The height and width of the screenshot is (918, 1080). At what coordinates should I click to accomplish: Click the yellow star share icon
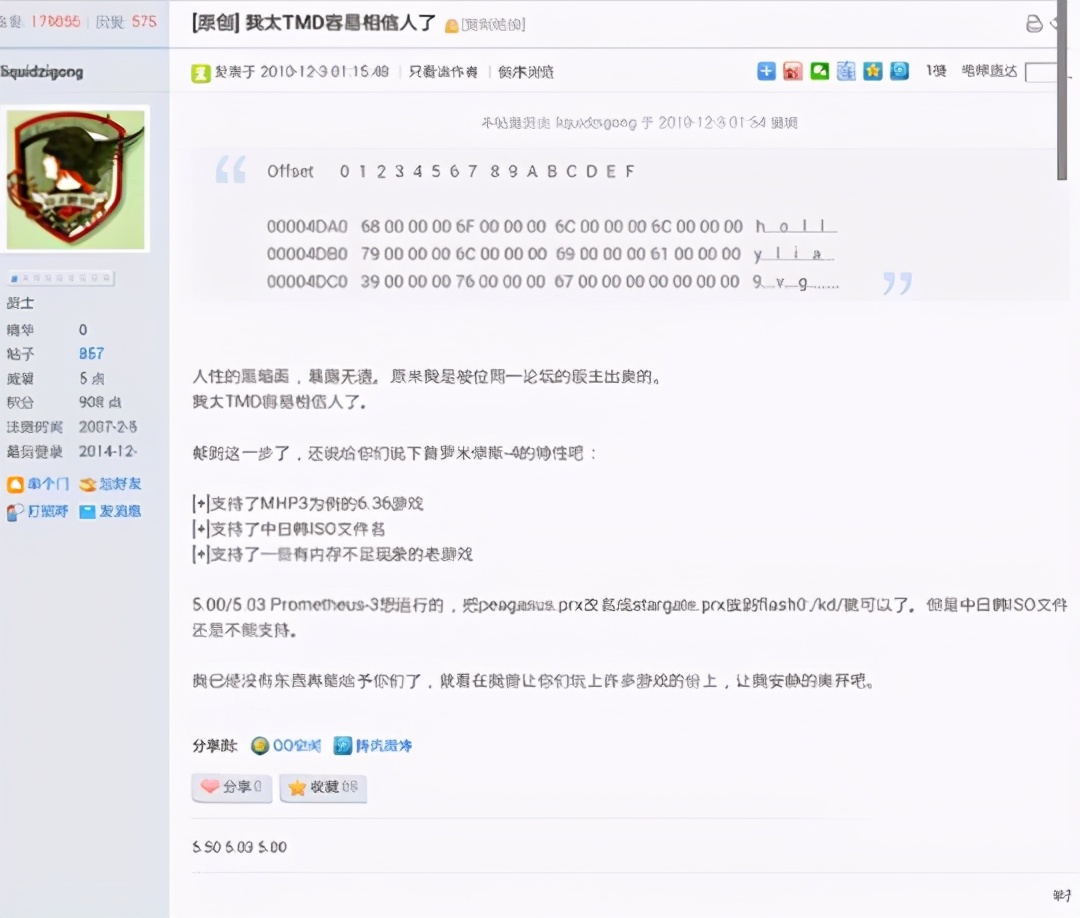pos(873,71)
